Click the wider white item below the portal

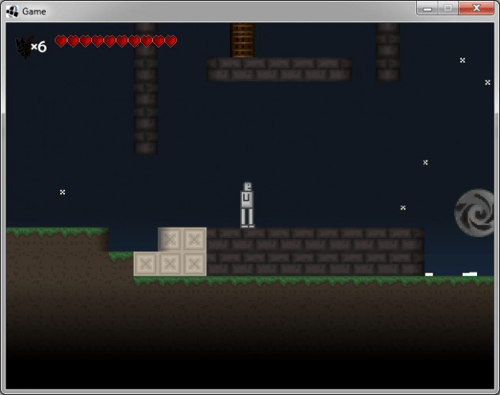pyautogui.click(x=470, y=274)
